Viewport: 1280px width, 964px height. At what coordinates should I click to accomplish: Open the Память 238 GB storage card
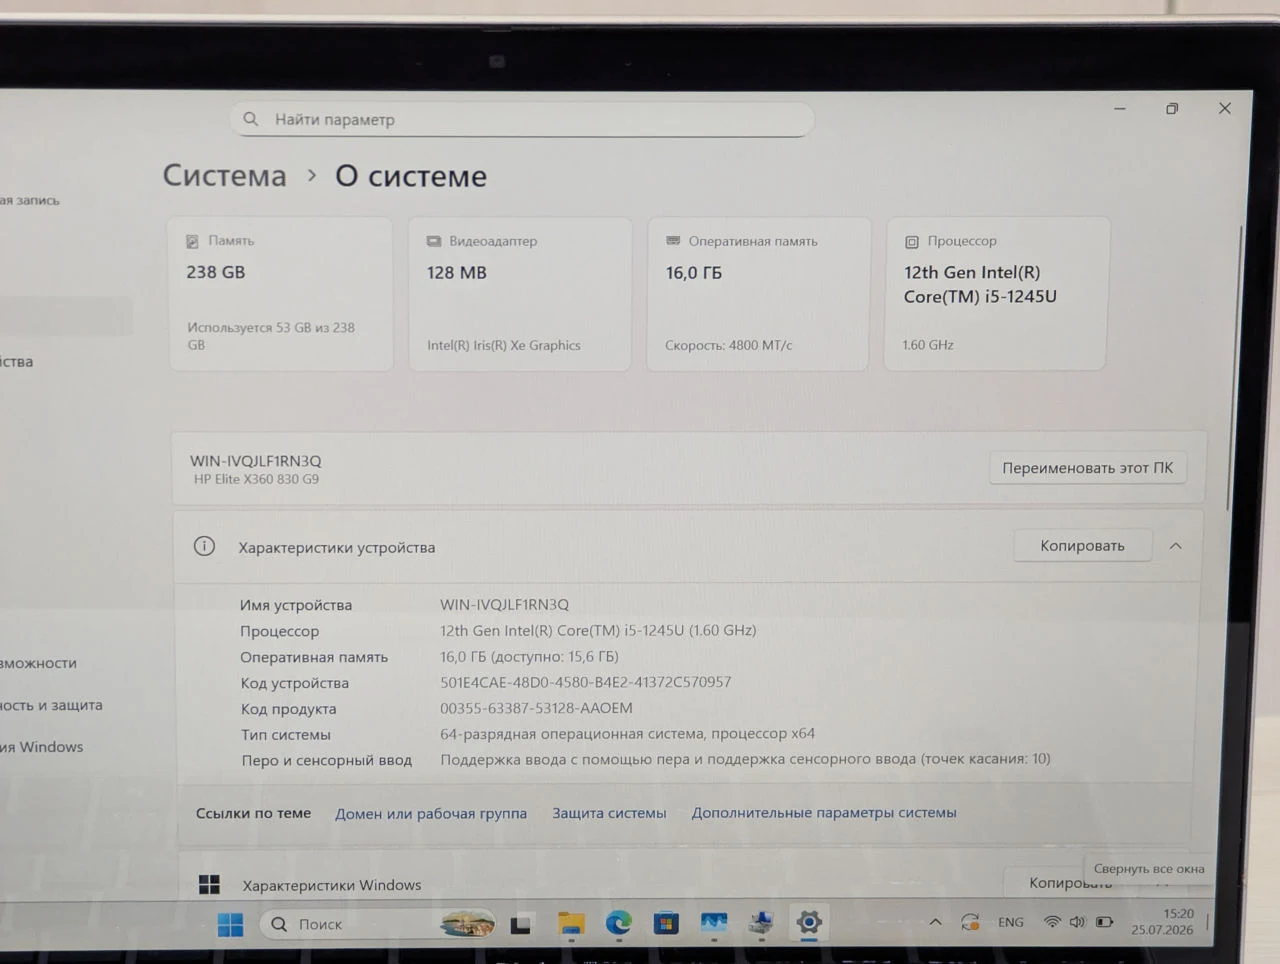[281, 294]
